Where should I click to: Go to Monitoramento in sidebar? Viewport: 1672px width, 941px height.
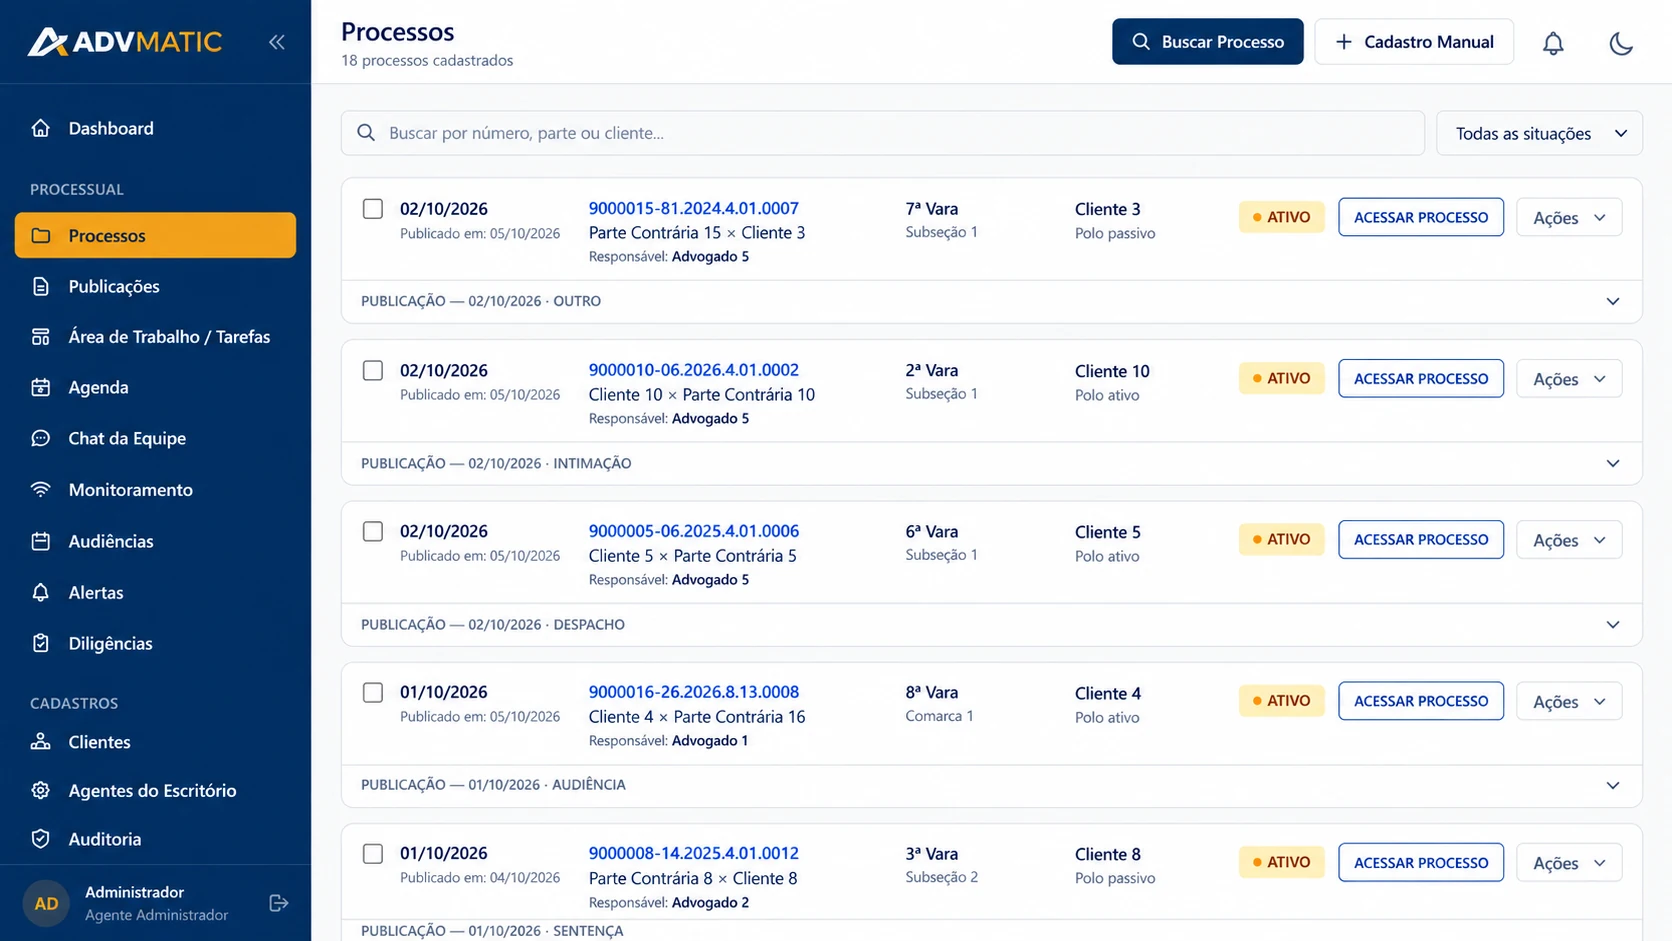[x=155, y=489]
